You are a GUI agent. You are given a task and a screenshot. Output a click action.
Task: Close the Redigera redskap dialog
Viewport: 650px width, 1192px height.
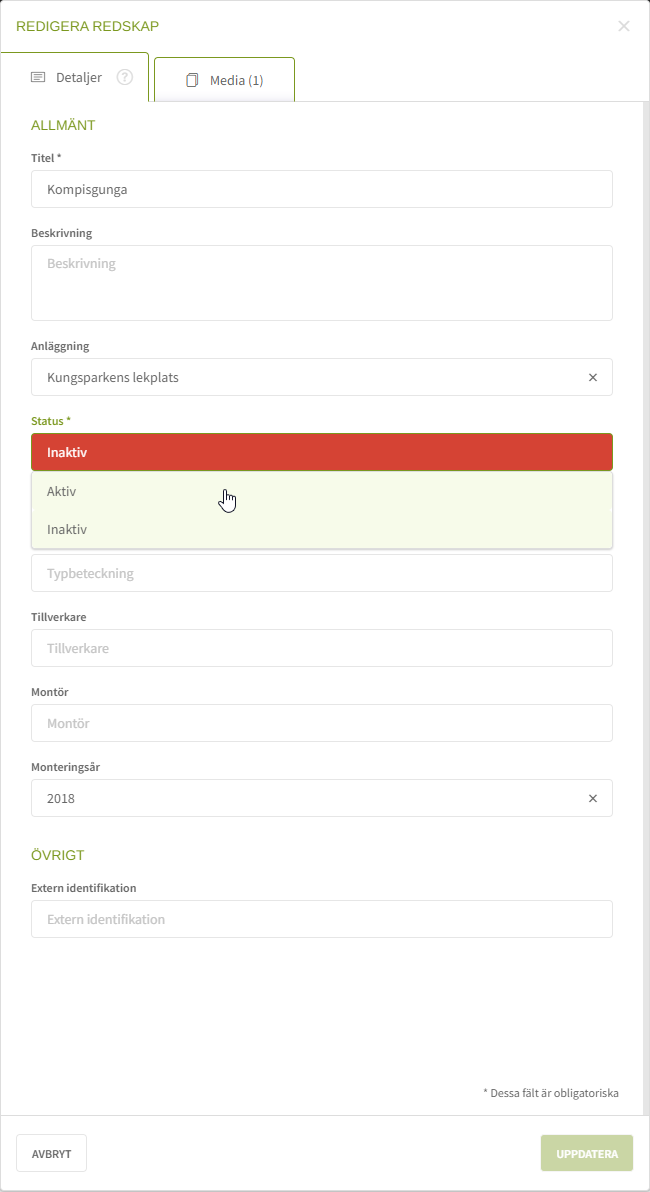[624, 26]
